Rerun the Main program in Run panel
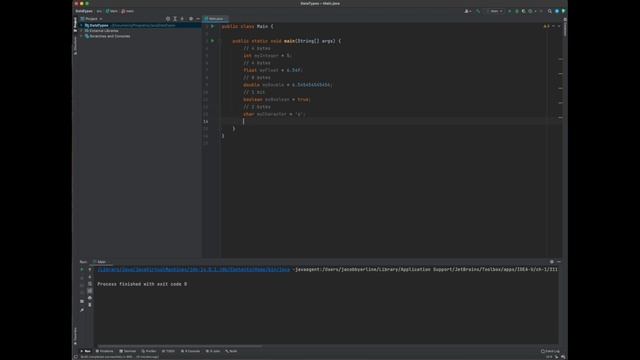This screenshot has width=640, height=360. click(x=82, y=269)
